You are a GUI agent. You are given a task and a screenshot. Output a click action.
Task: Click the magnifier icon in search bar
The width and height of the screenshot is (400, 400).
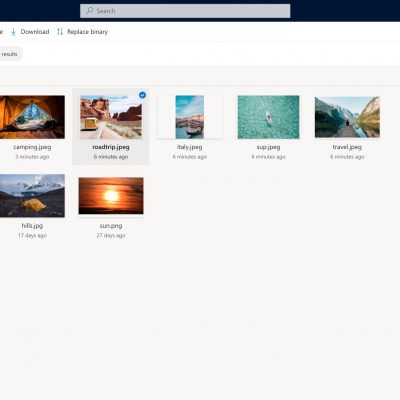pos(90,11)
